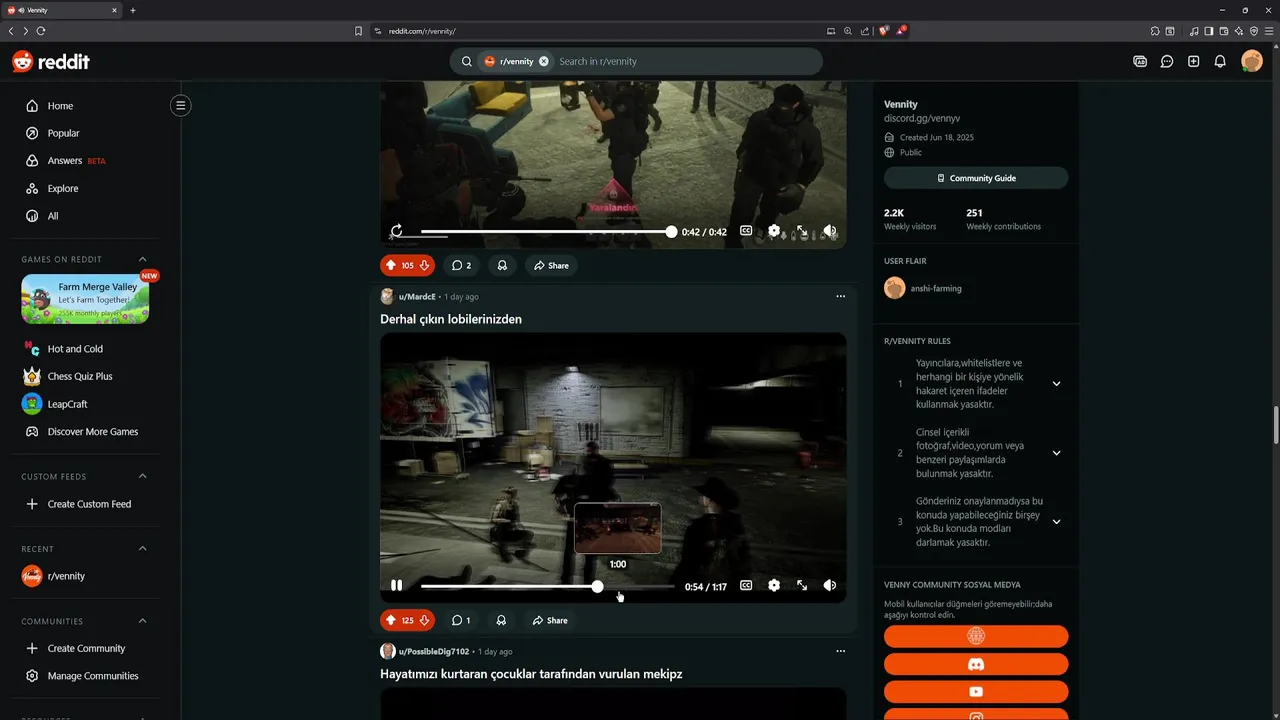
Task: Replay the 0:42 video
Action: coord(397,231)
